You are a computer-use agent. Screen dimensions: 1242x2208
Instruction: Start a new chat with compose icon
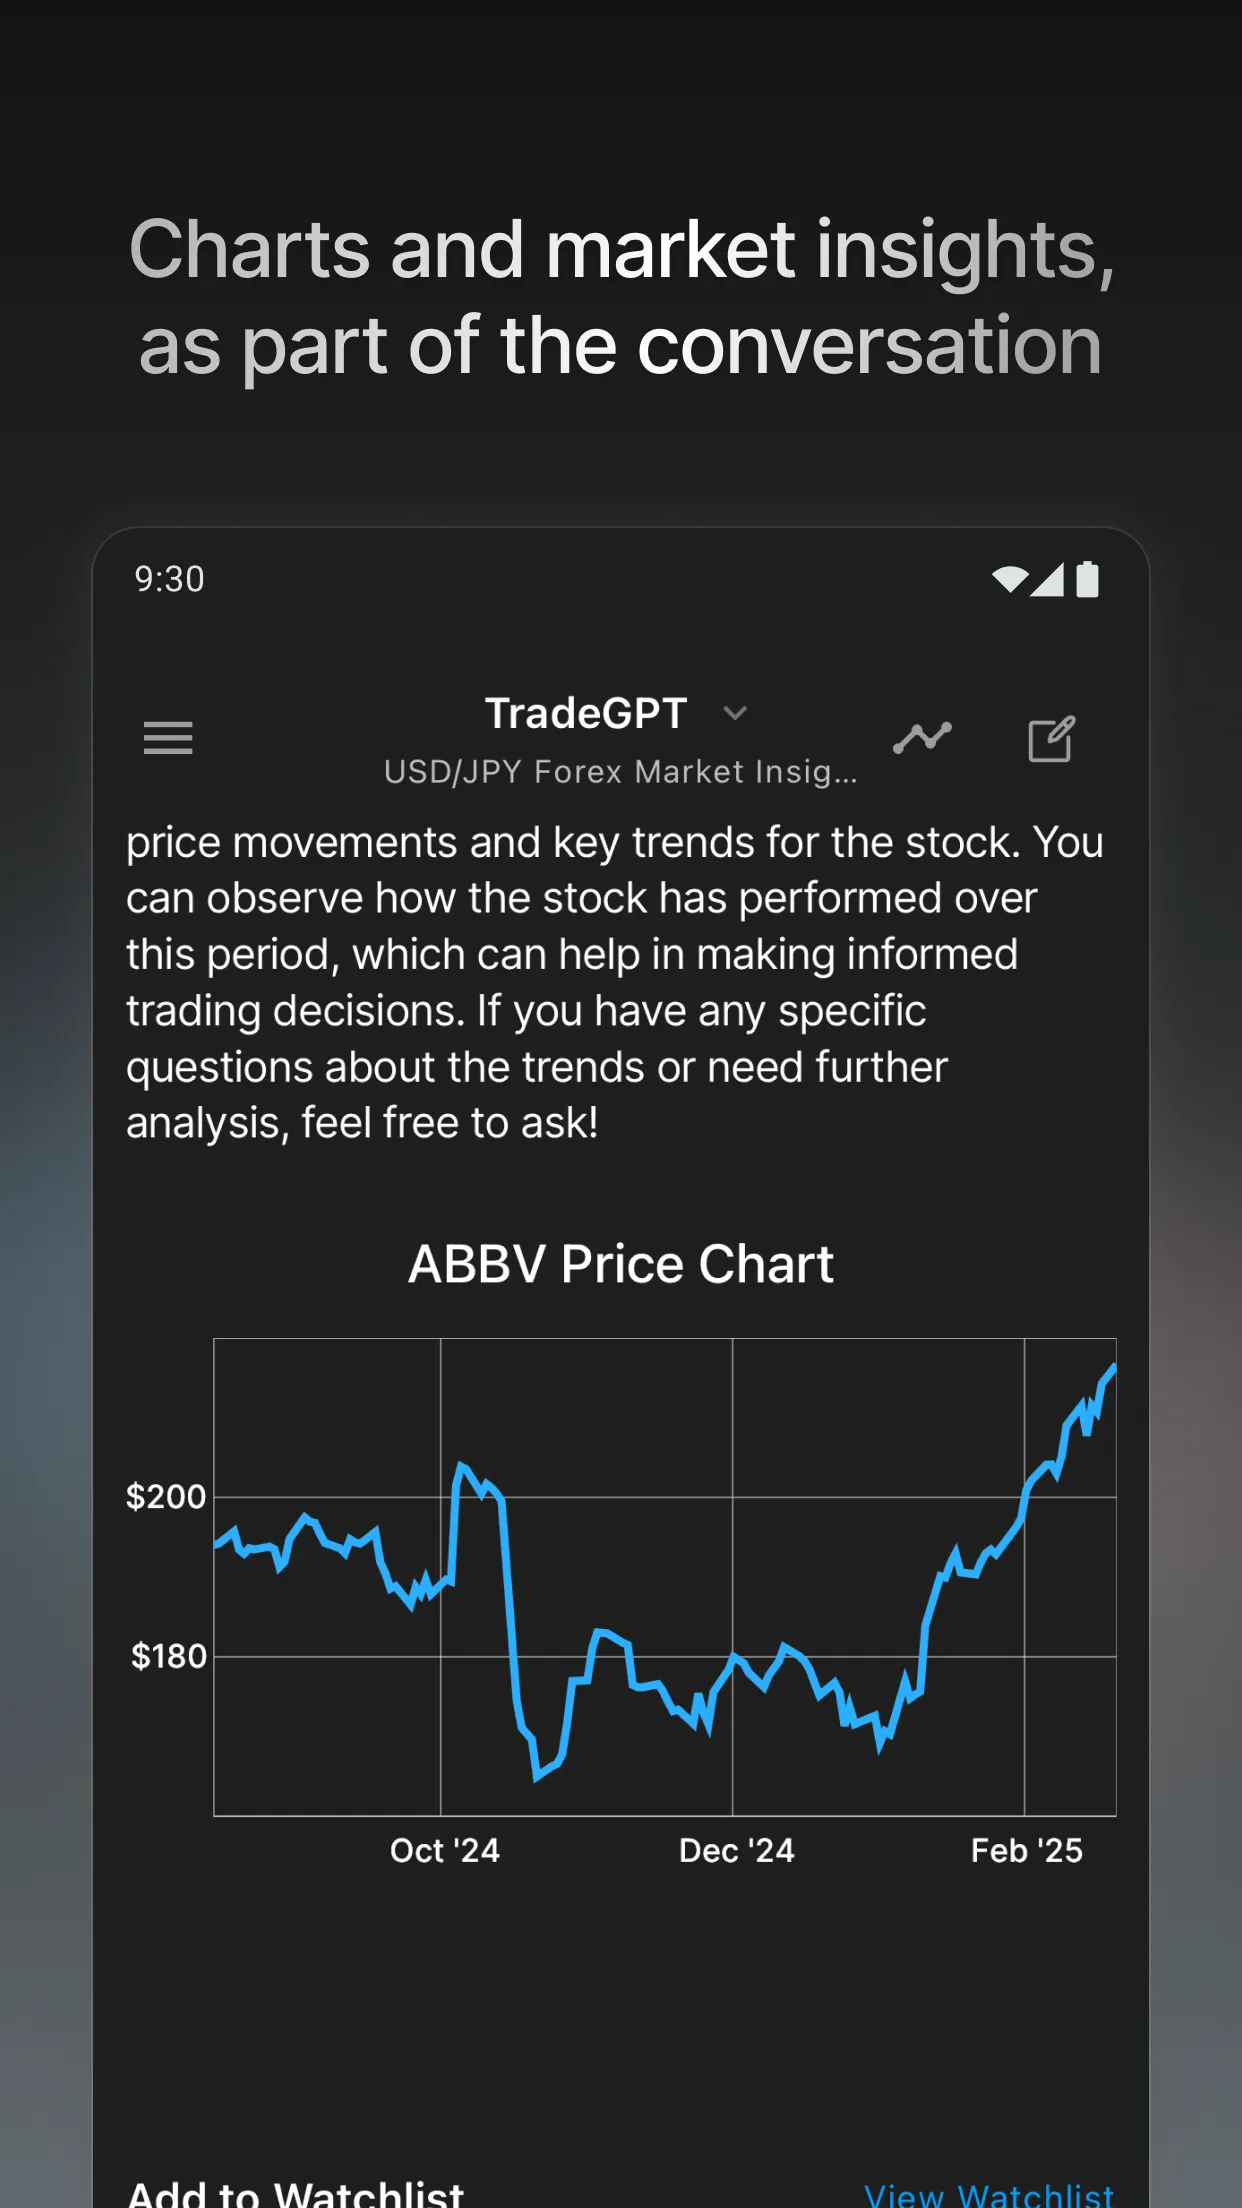click(1051, 739)
